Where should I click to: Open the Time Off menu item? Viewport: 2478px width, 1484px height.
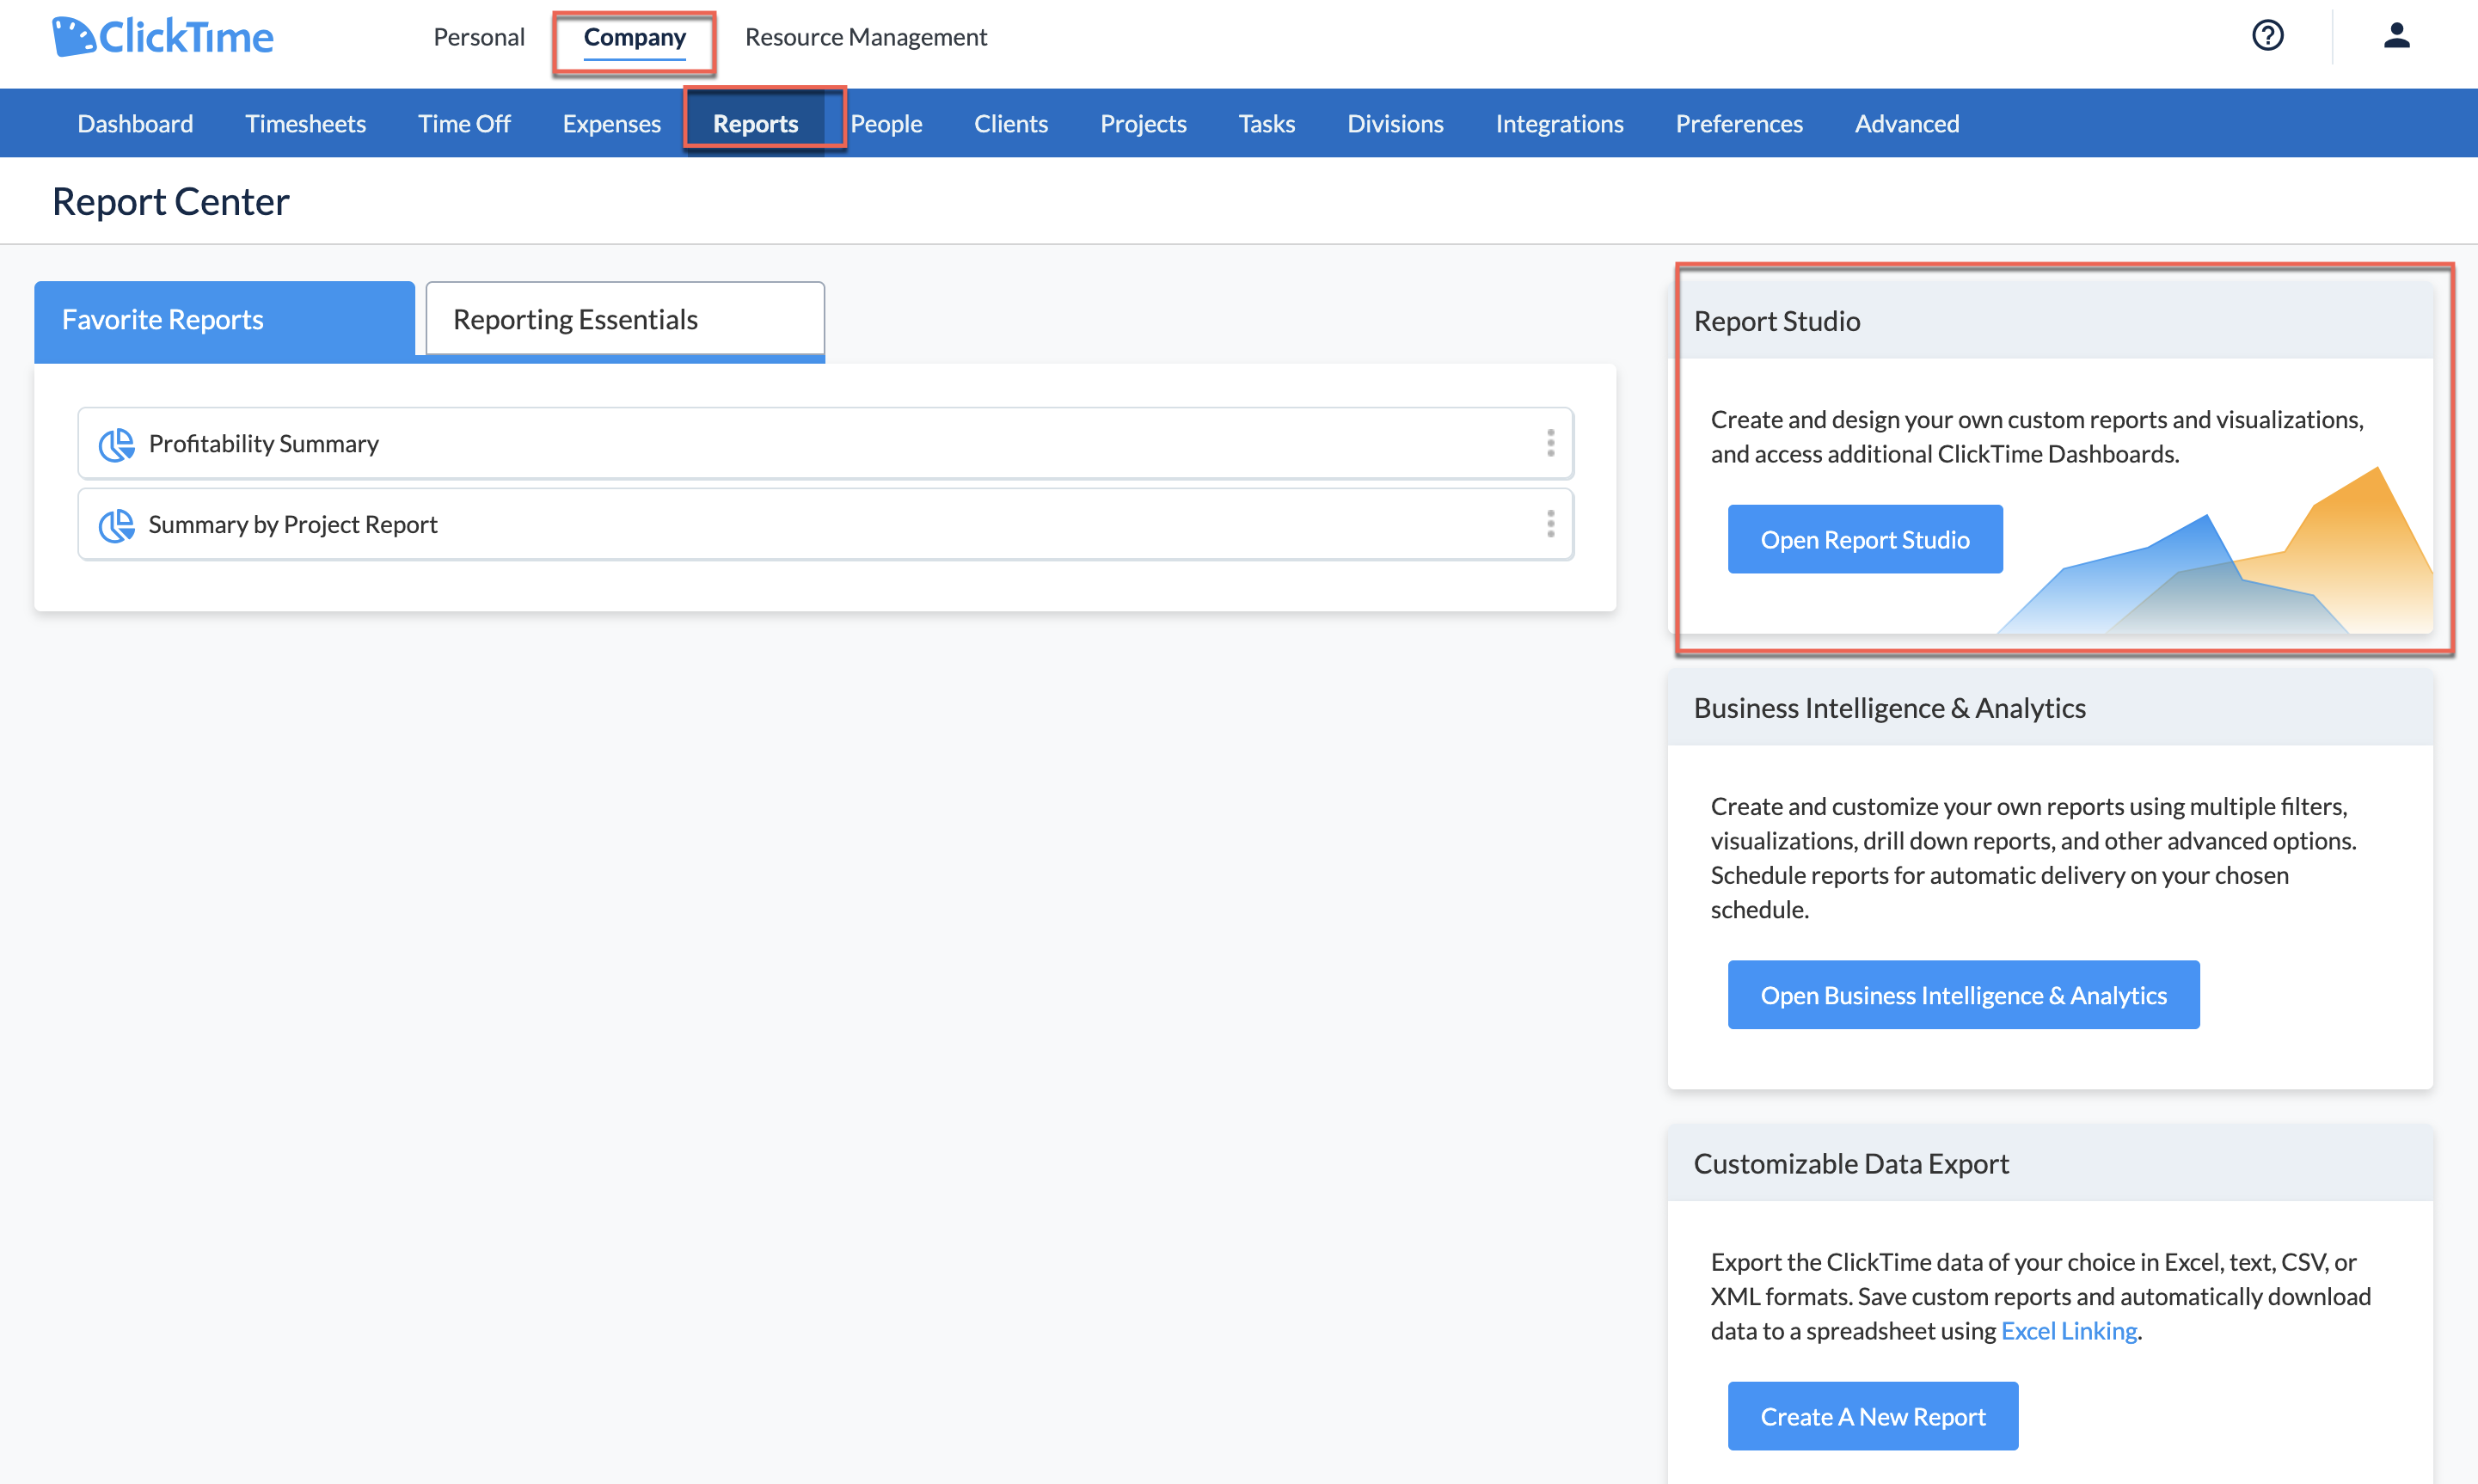(x=464, y=123)
